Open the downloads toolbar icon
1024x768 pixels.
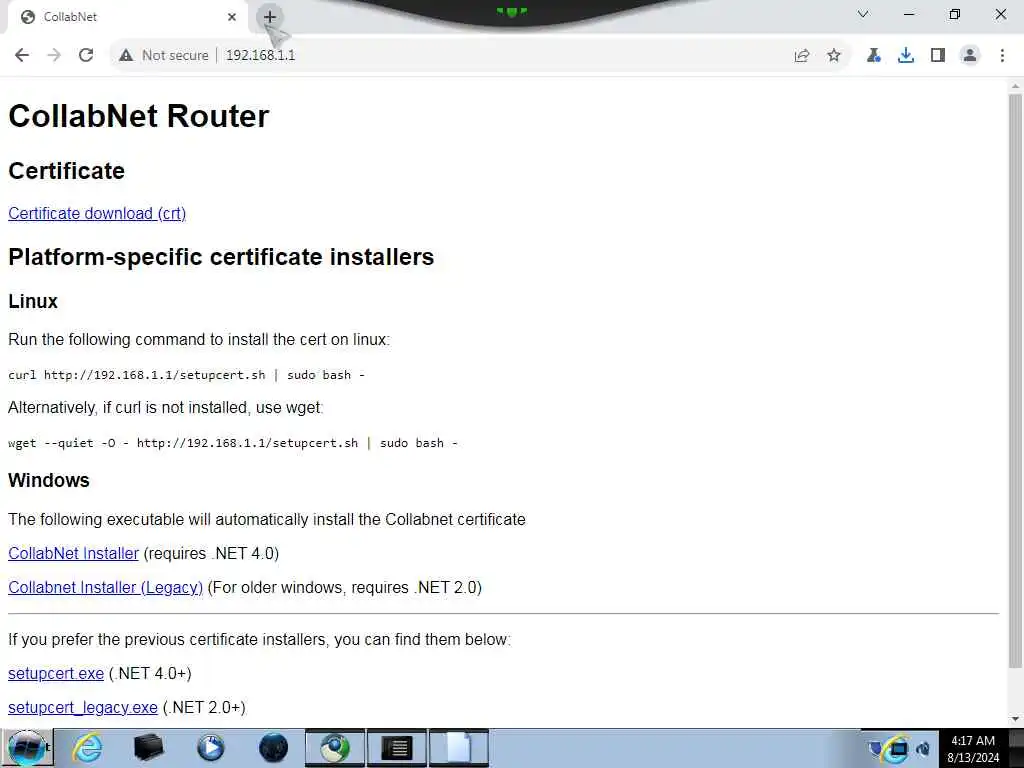[906, 56]
